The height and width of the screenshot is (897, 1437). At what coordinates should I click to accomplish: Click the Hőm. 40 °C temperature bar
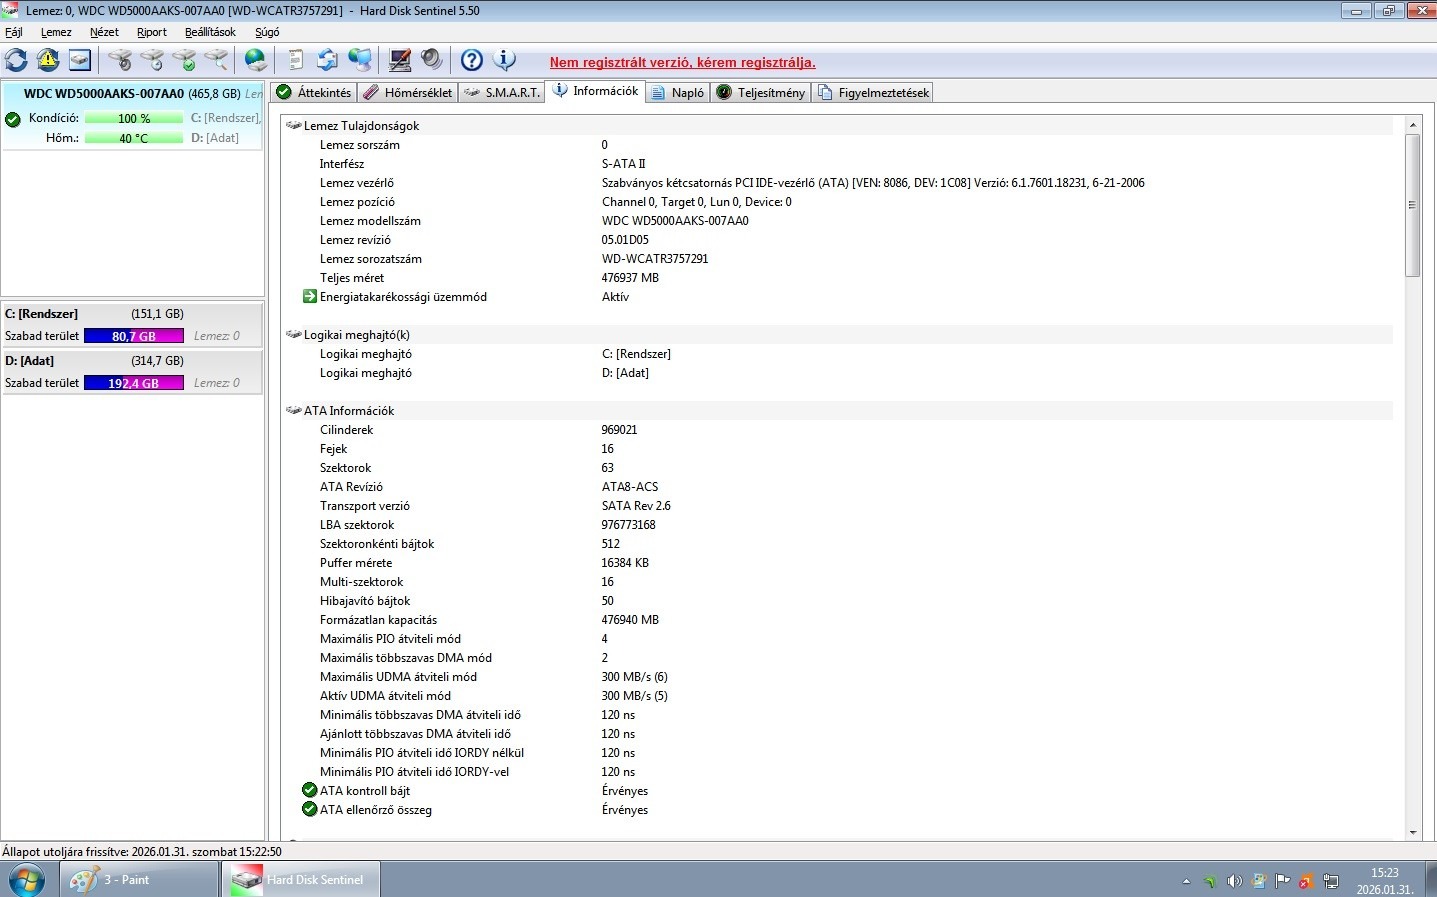tap(134, 138)
